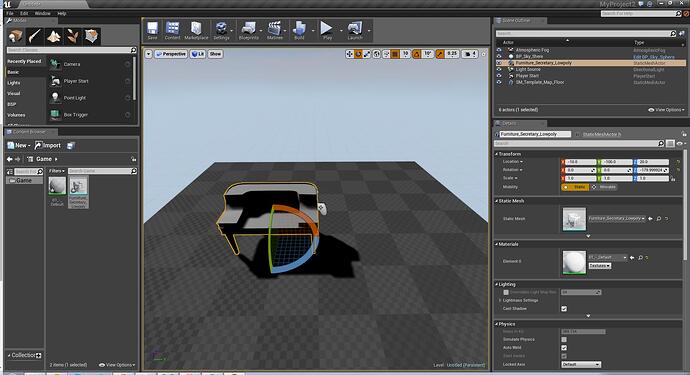The width and height of the screenshot is (690, 375).
Task: Click the Save All icon in Content Browser
Action: click(x=71, y=145)
